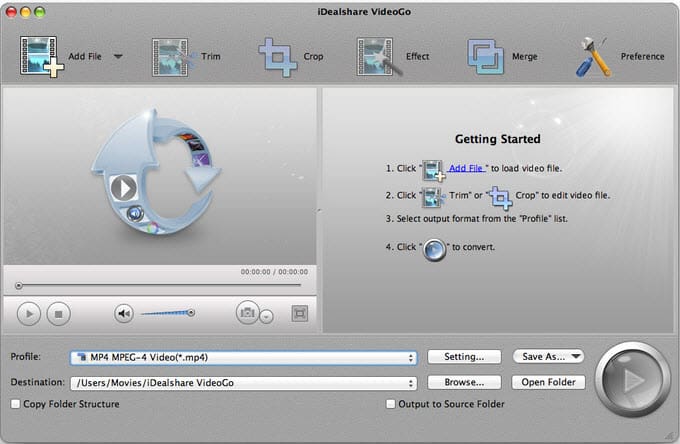Open the Save As... dropdown

549,356
